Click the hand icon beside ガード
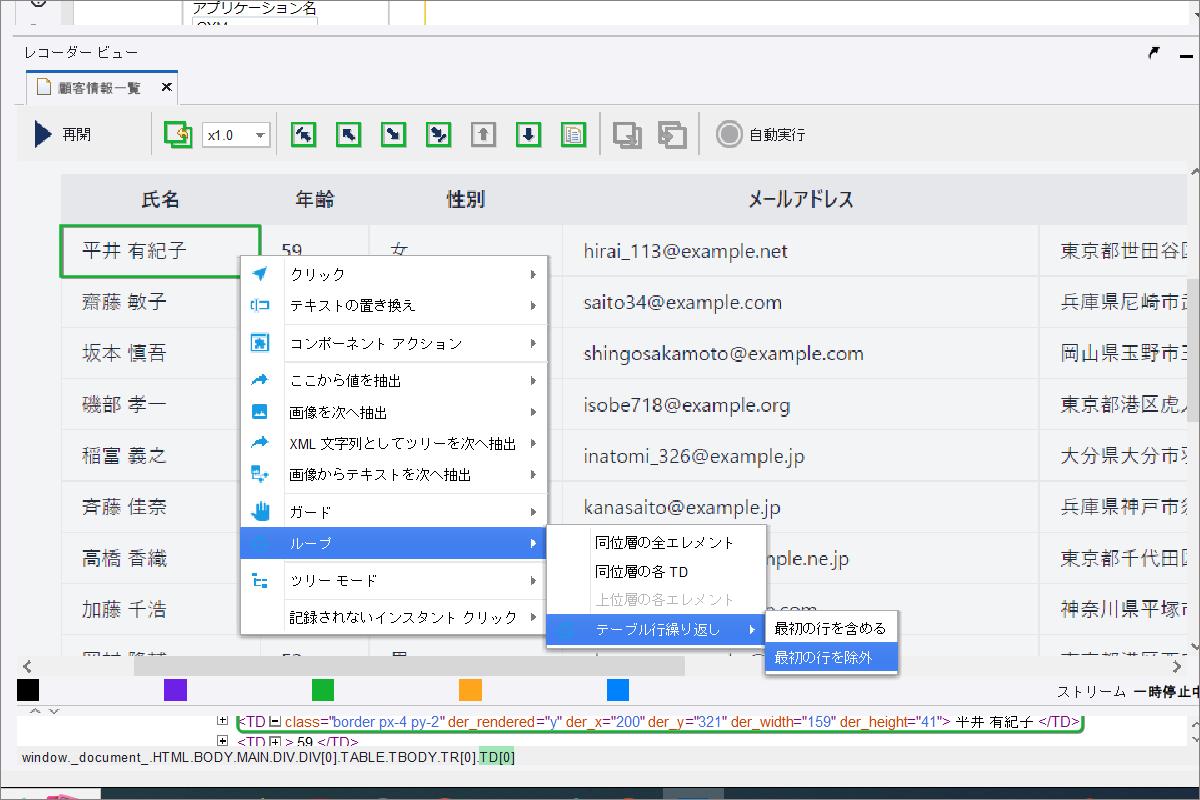The height and width of the screenshot is (800, 1200). [x=260, y=512]
